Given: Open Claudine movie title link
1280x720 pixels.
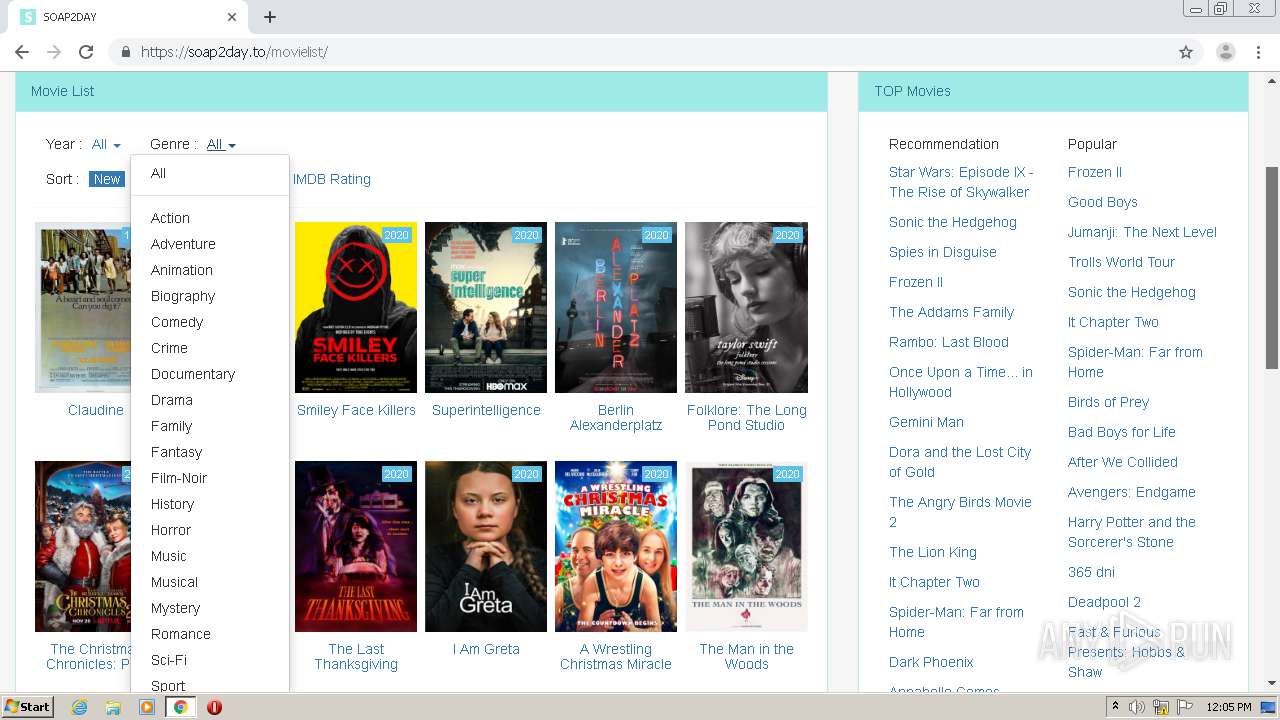Looking at the screenshot, I should coord(96,410).
